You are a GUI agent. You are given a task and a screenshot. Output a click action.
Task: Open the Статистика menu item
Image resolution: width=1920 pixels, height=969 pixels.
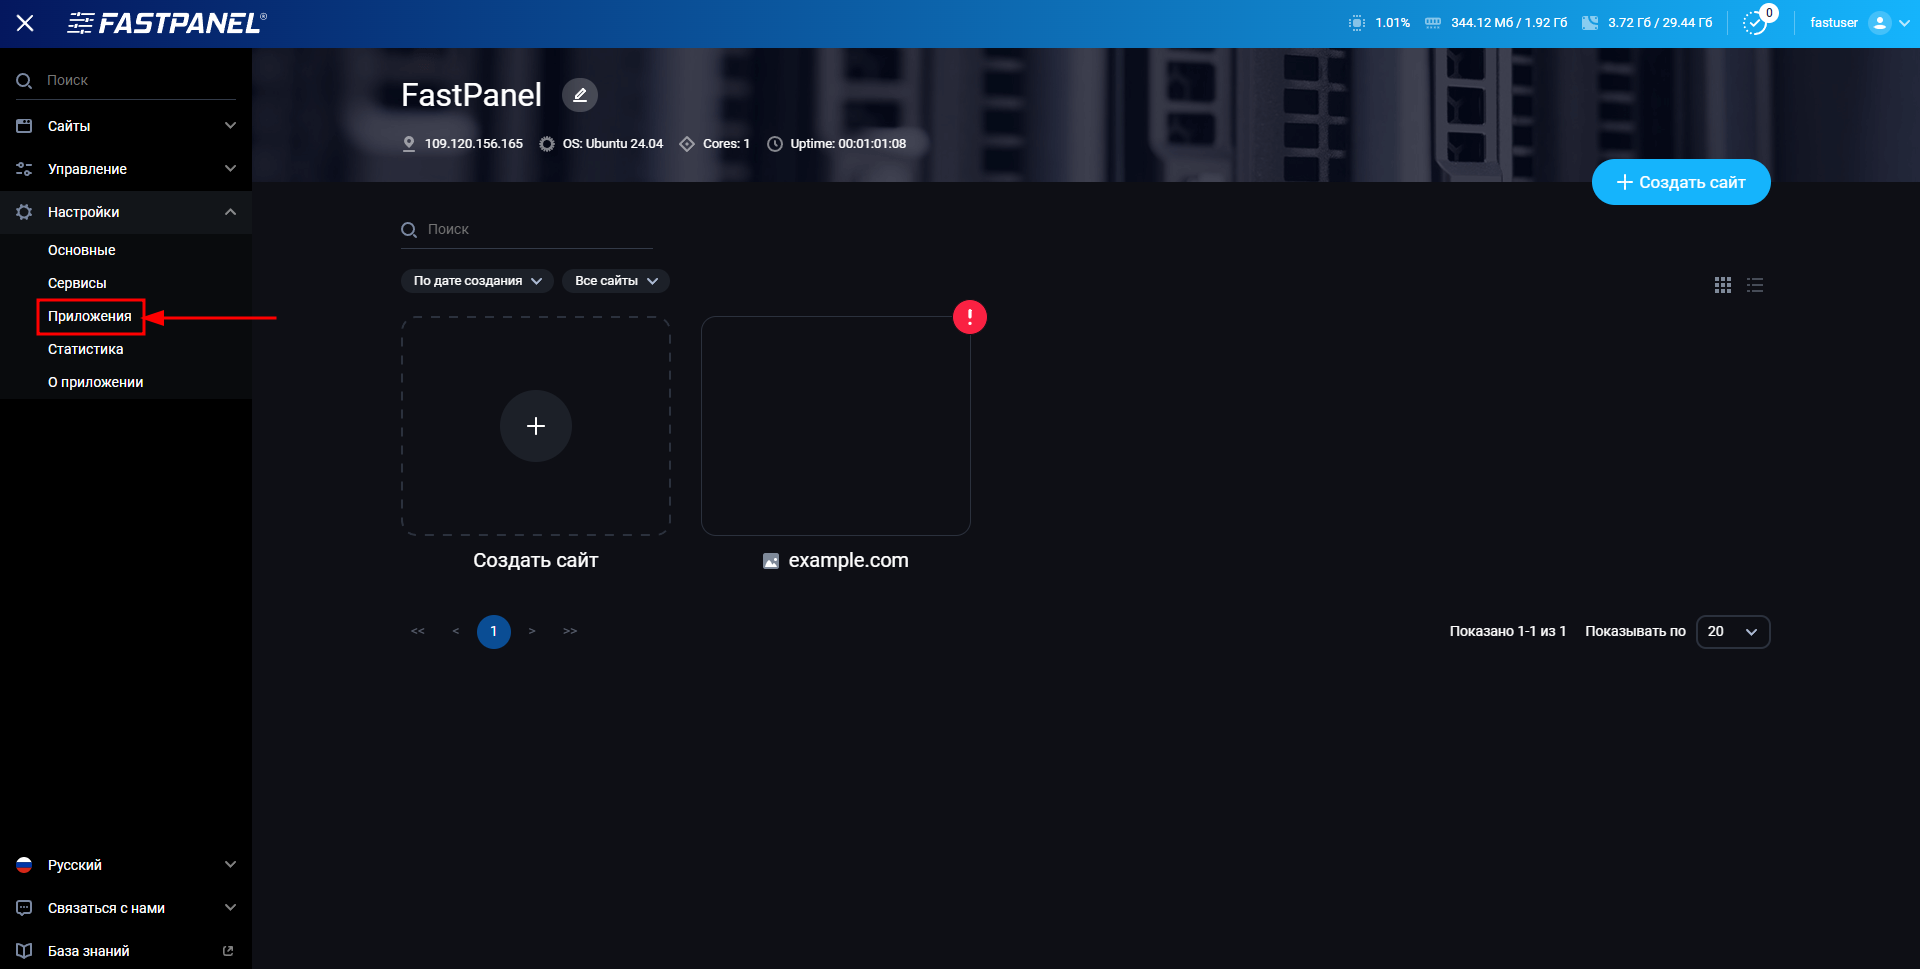[x=86, y=349]
